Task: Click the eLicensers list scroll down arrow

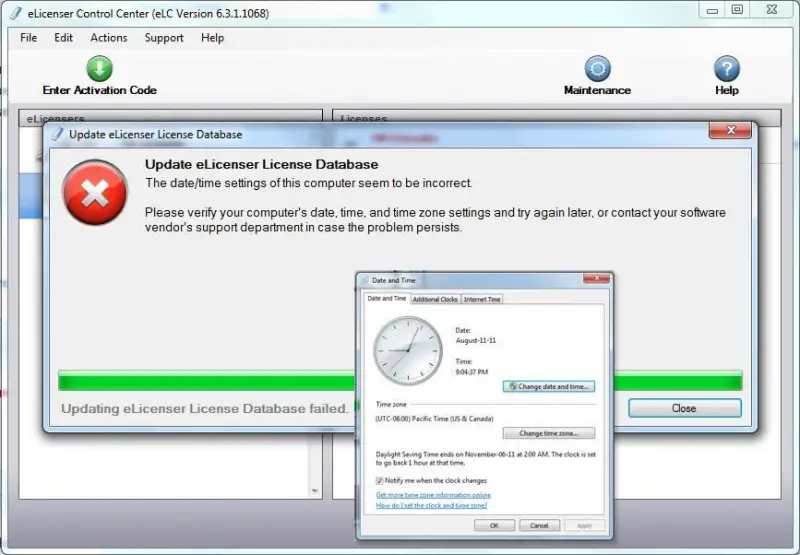Action: coord(315,491)
